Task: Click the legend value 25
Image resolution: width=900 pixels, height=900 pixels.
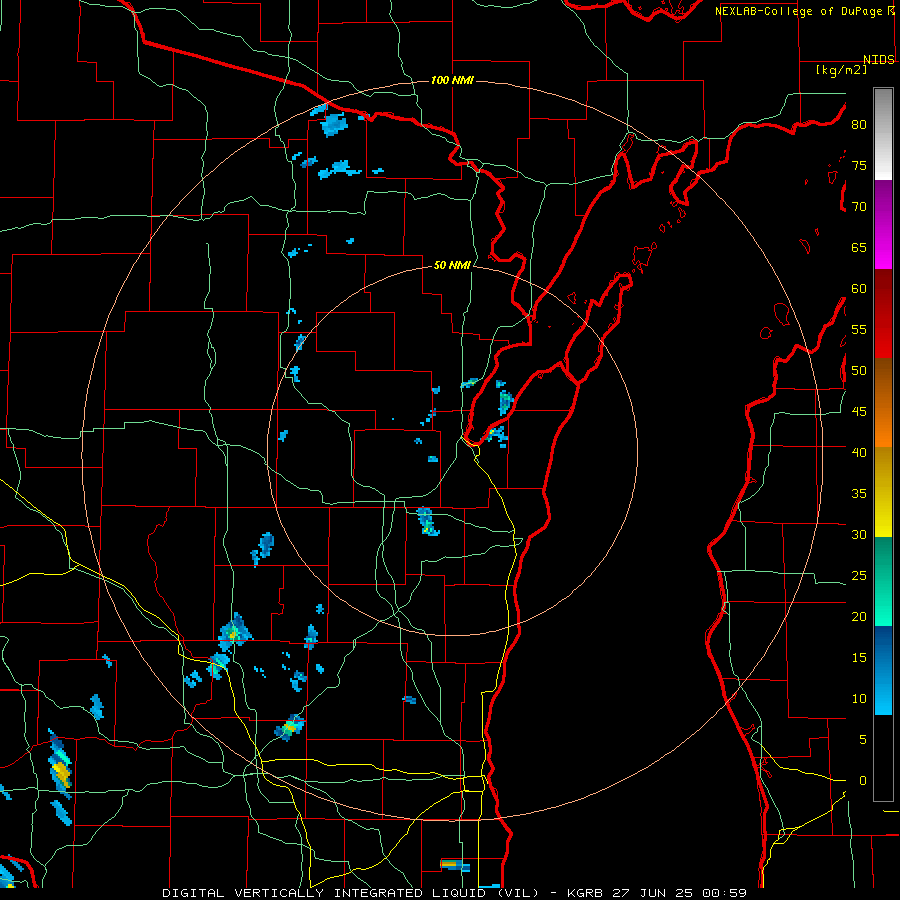Action: [859, 576]
